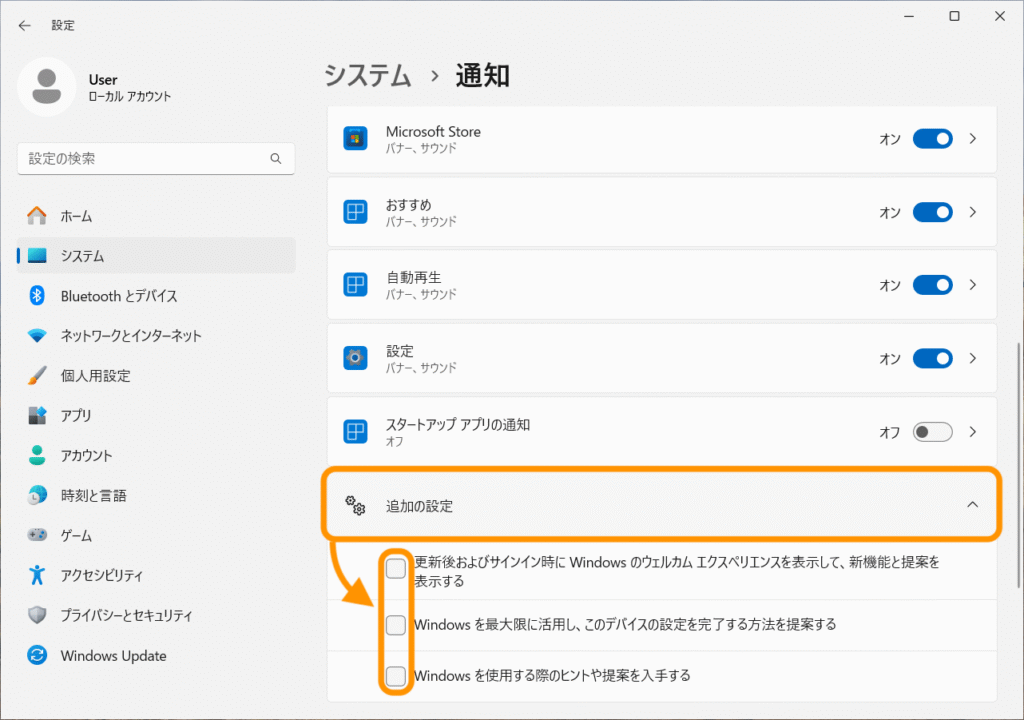
Task: Collapse 追加の設定 with the up chevron
Action: pyautogui.click(x=973, y=504)
